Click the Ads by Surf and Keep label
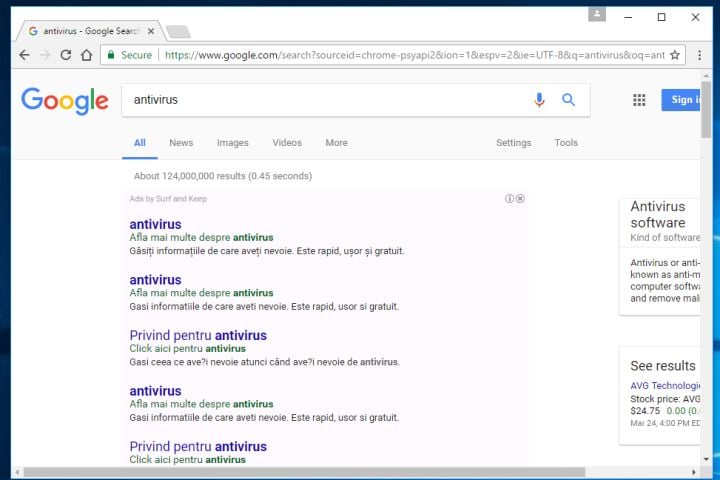 (168, 199)
